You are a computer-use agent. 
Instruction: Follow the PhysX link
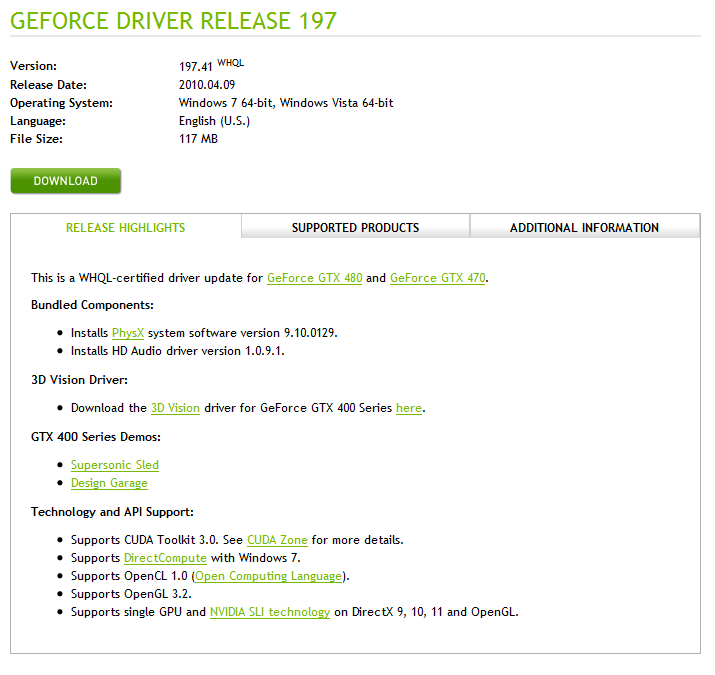click(128, 333)
